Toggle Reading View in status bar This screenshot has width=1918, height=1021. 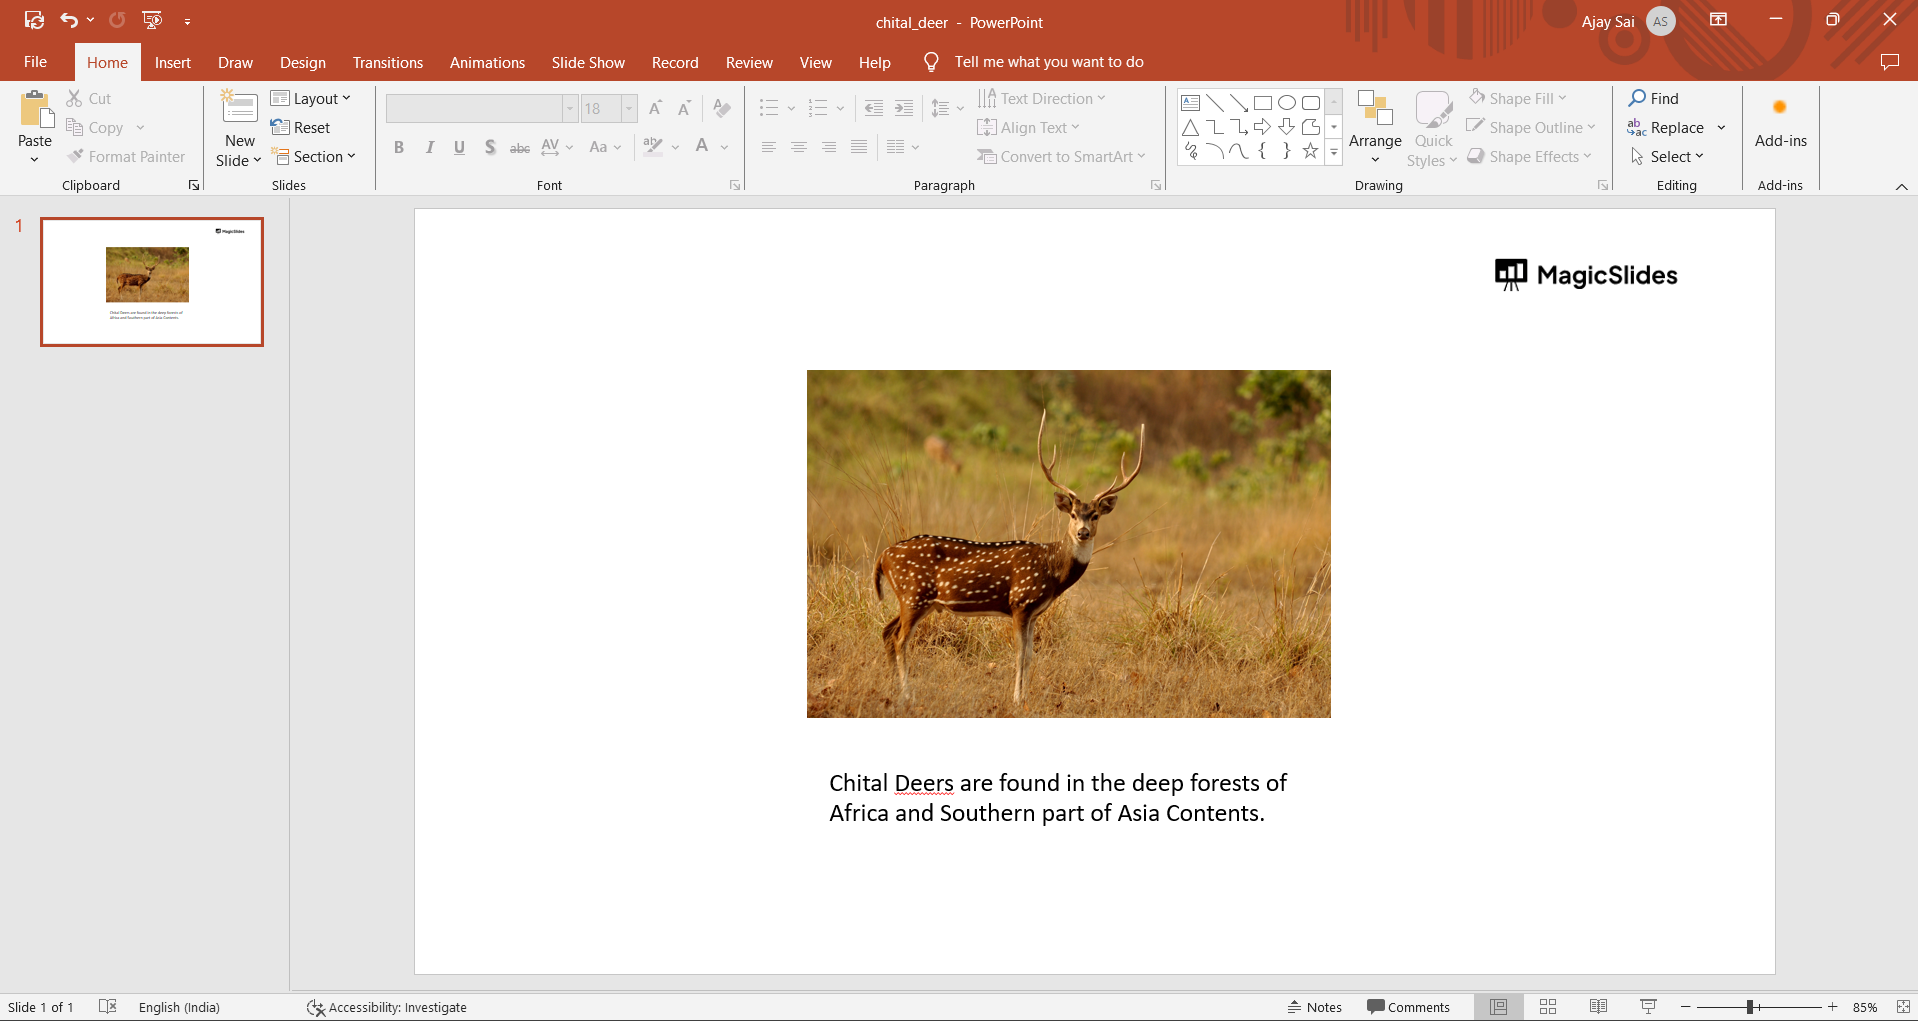[x=1598, y=1007]
